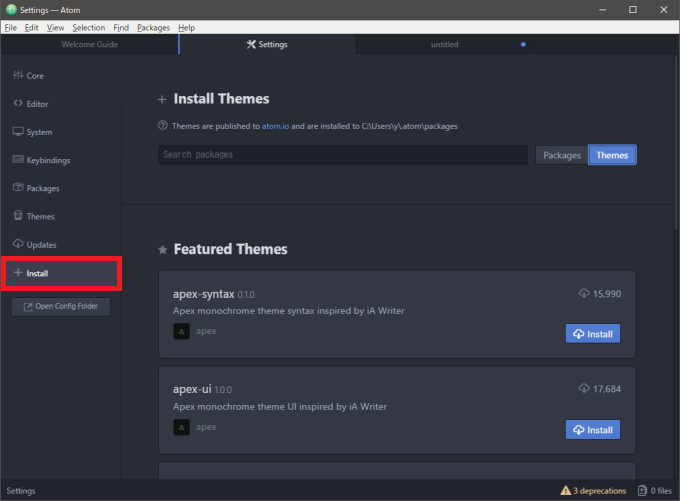
Task: Install the apex-ui theme
Action: pos(593,430)
